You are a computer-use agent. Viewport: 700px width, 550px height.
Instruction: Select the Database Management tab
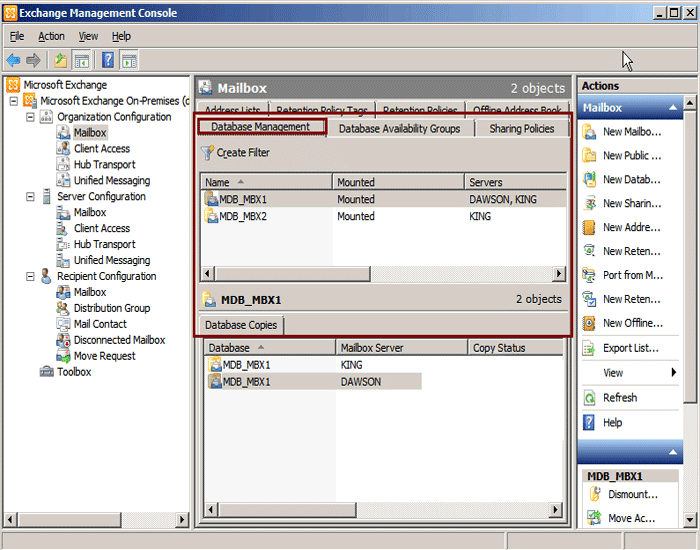[x=261, y=127]
